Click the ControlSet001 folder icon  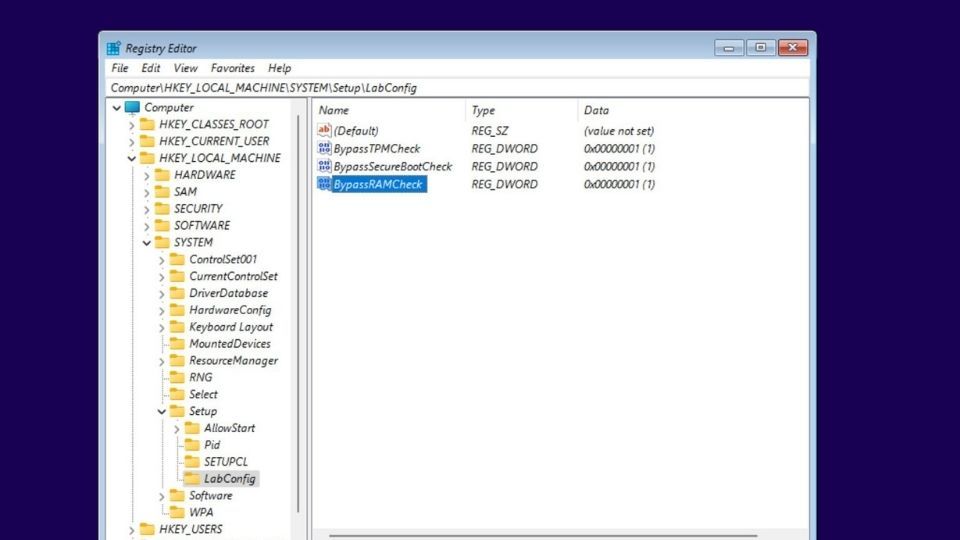pyautogui.click(x=177, y=260)
